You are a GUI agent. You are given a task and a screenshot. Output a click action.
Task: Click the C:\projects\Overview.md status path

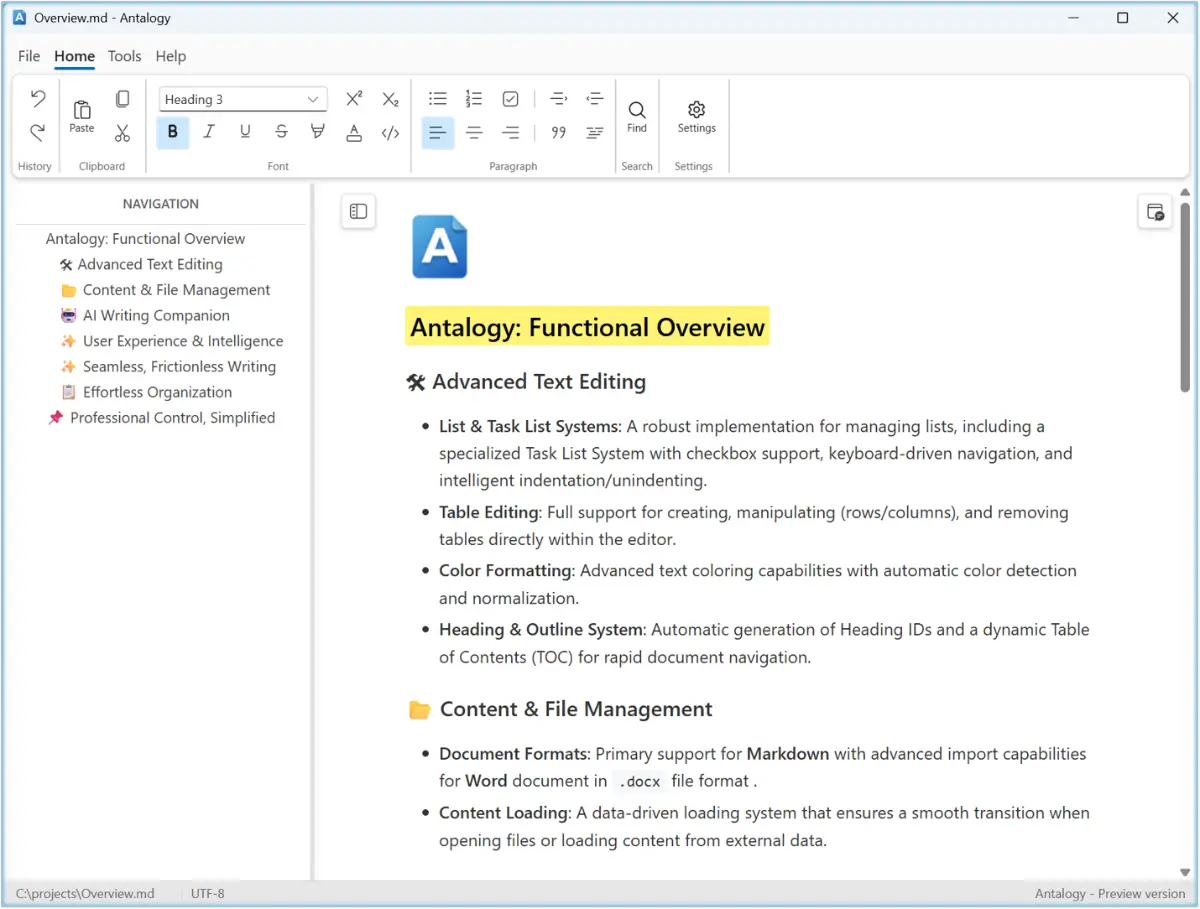85,894
